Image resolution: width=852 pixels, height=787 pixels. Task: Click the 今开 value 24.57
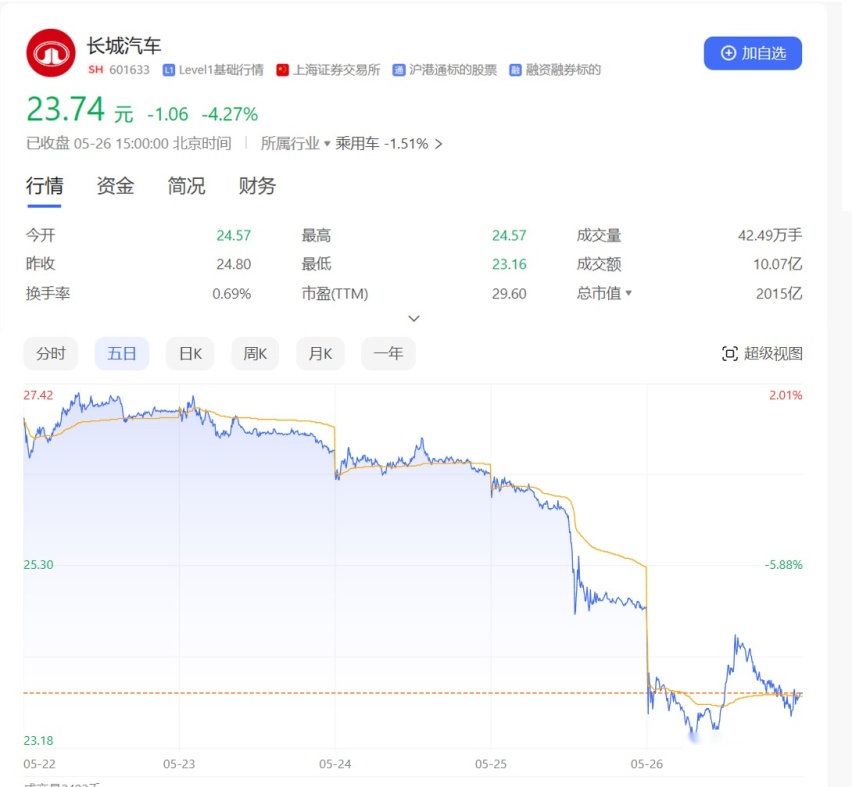coord(234,235)
